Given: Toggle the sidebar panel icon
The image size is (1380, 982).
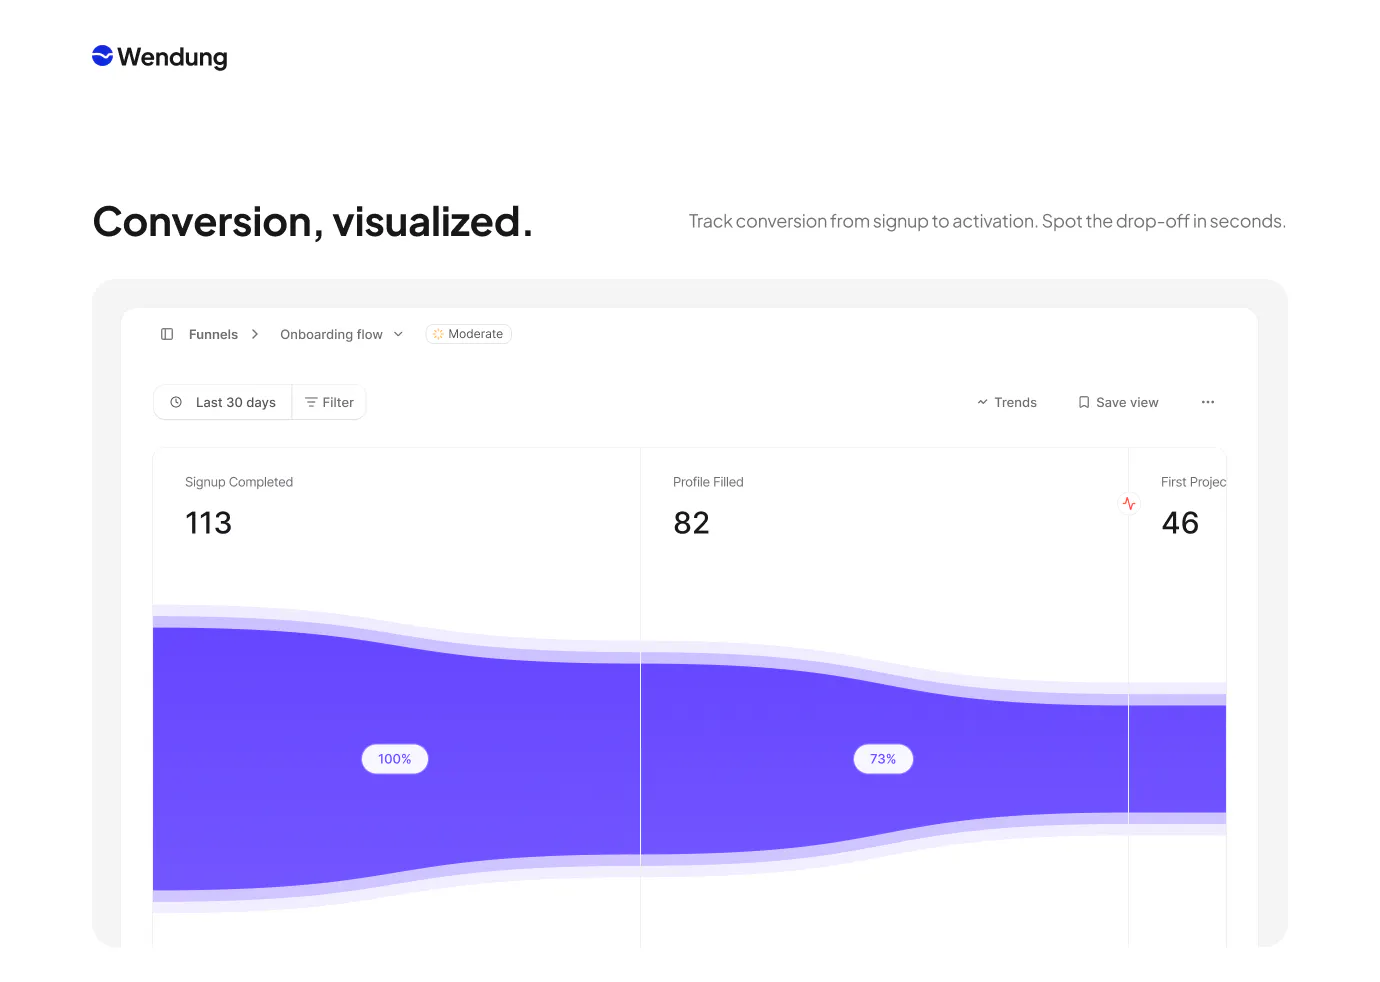Looking at the screenshot, I should [x=167, y=334].
